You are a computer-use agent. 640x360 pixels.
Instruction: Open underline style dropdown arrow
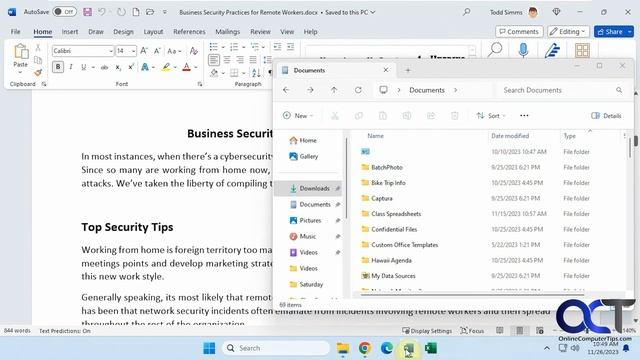(93, 67)
